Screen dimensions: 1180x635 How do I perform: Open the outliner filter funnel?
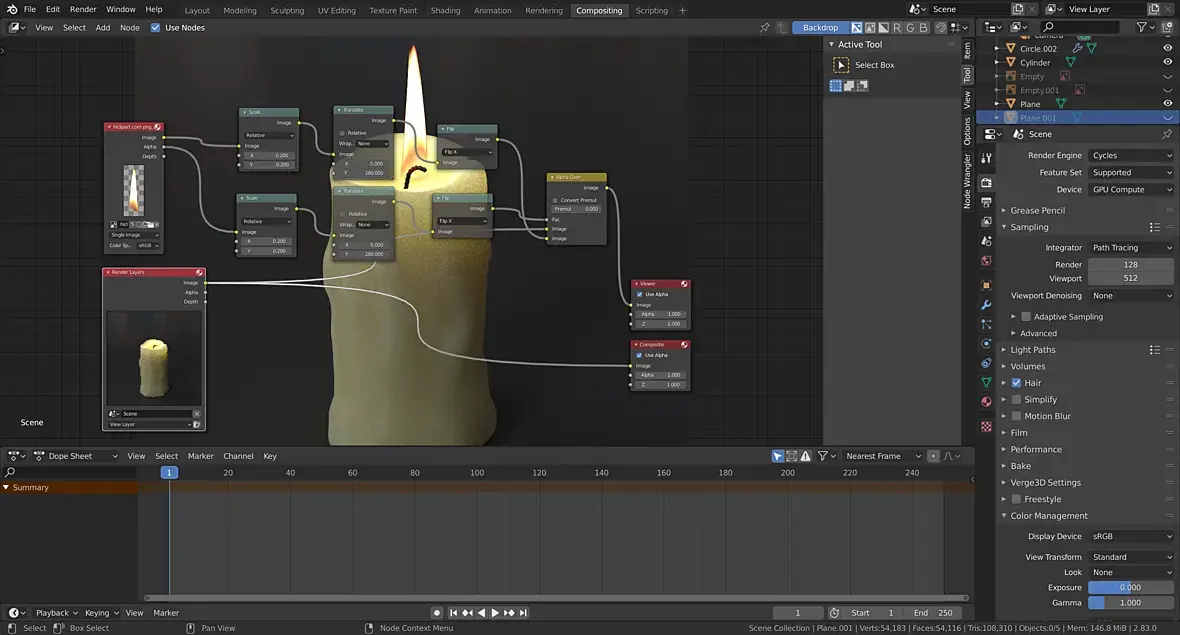click(1142, 27)
